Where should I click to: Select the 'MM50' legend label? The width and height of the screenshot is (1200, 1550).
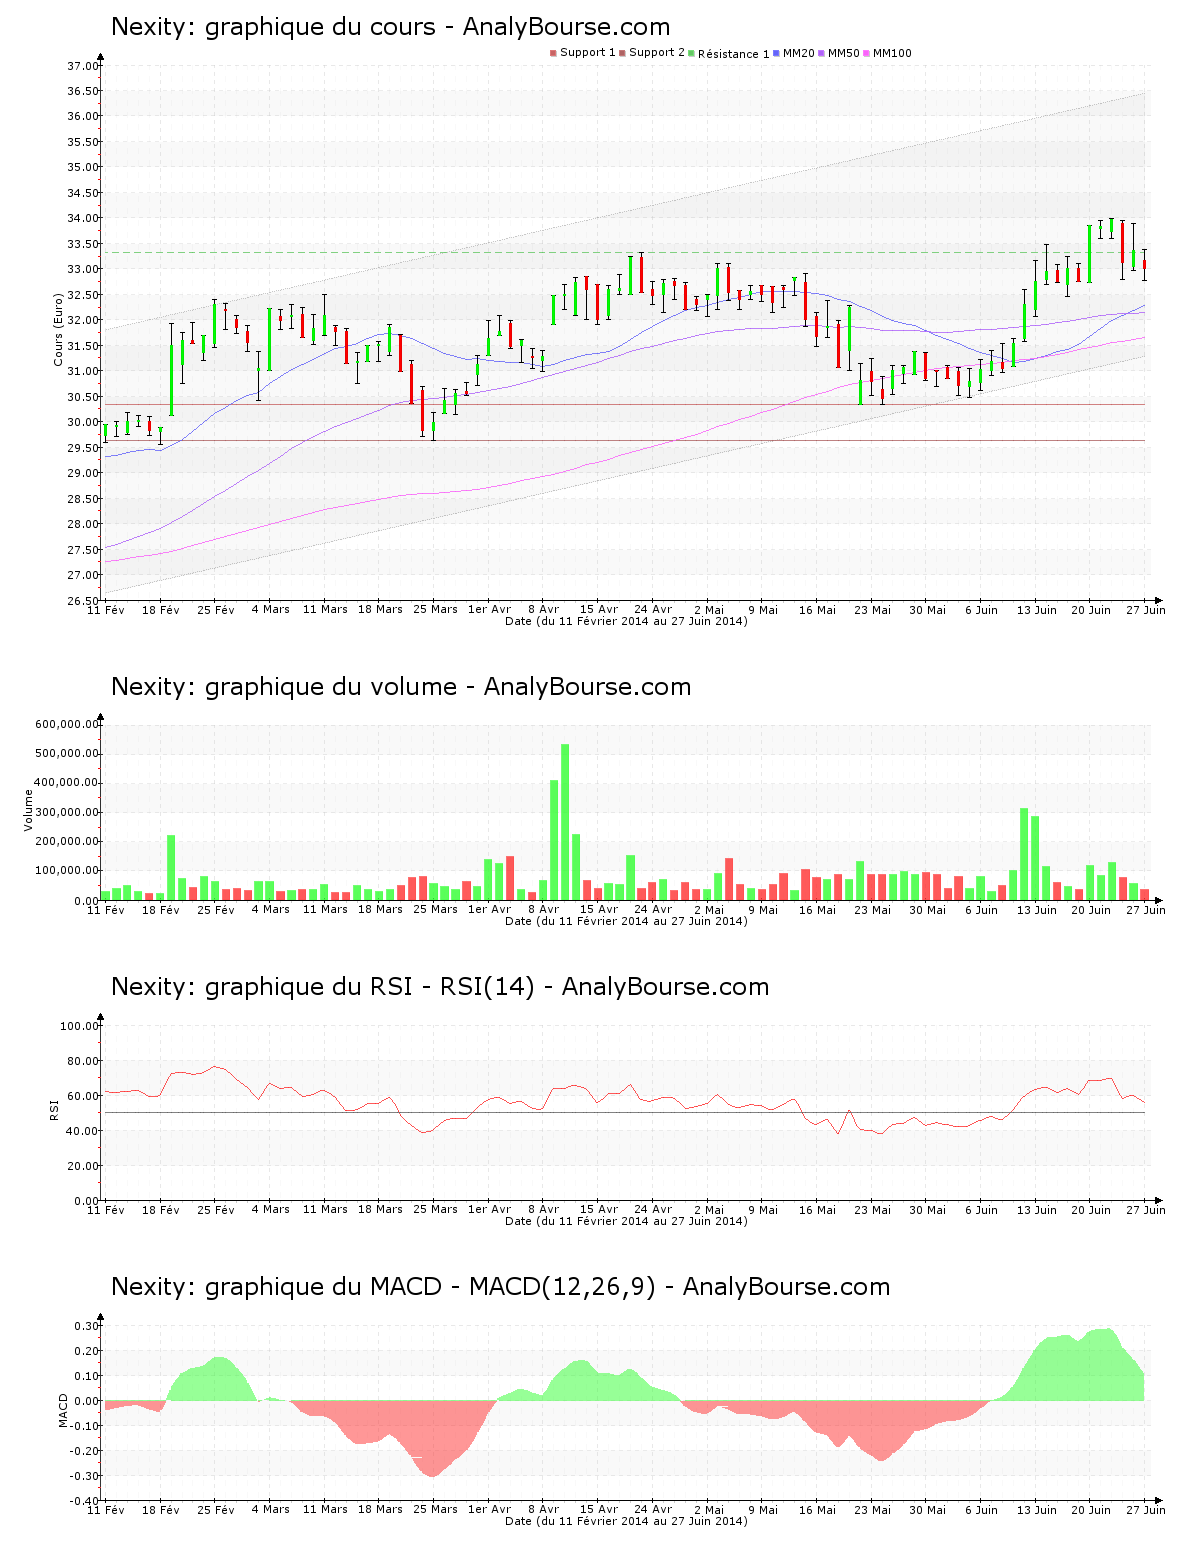[844, 53]
